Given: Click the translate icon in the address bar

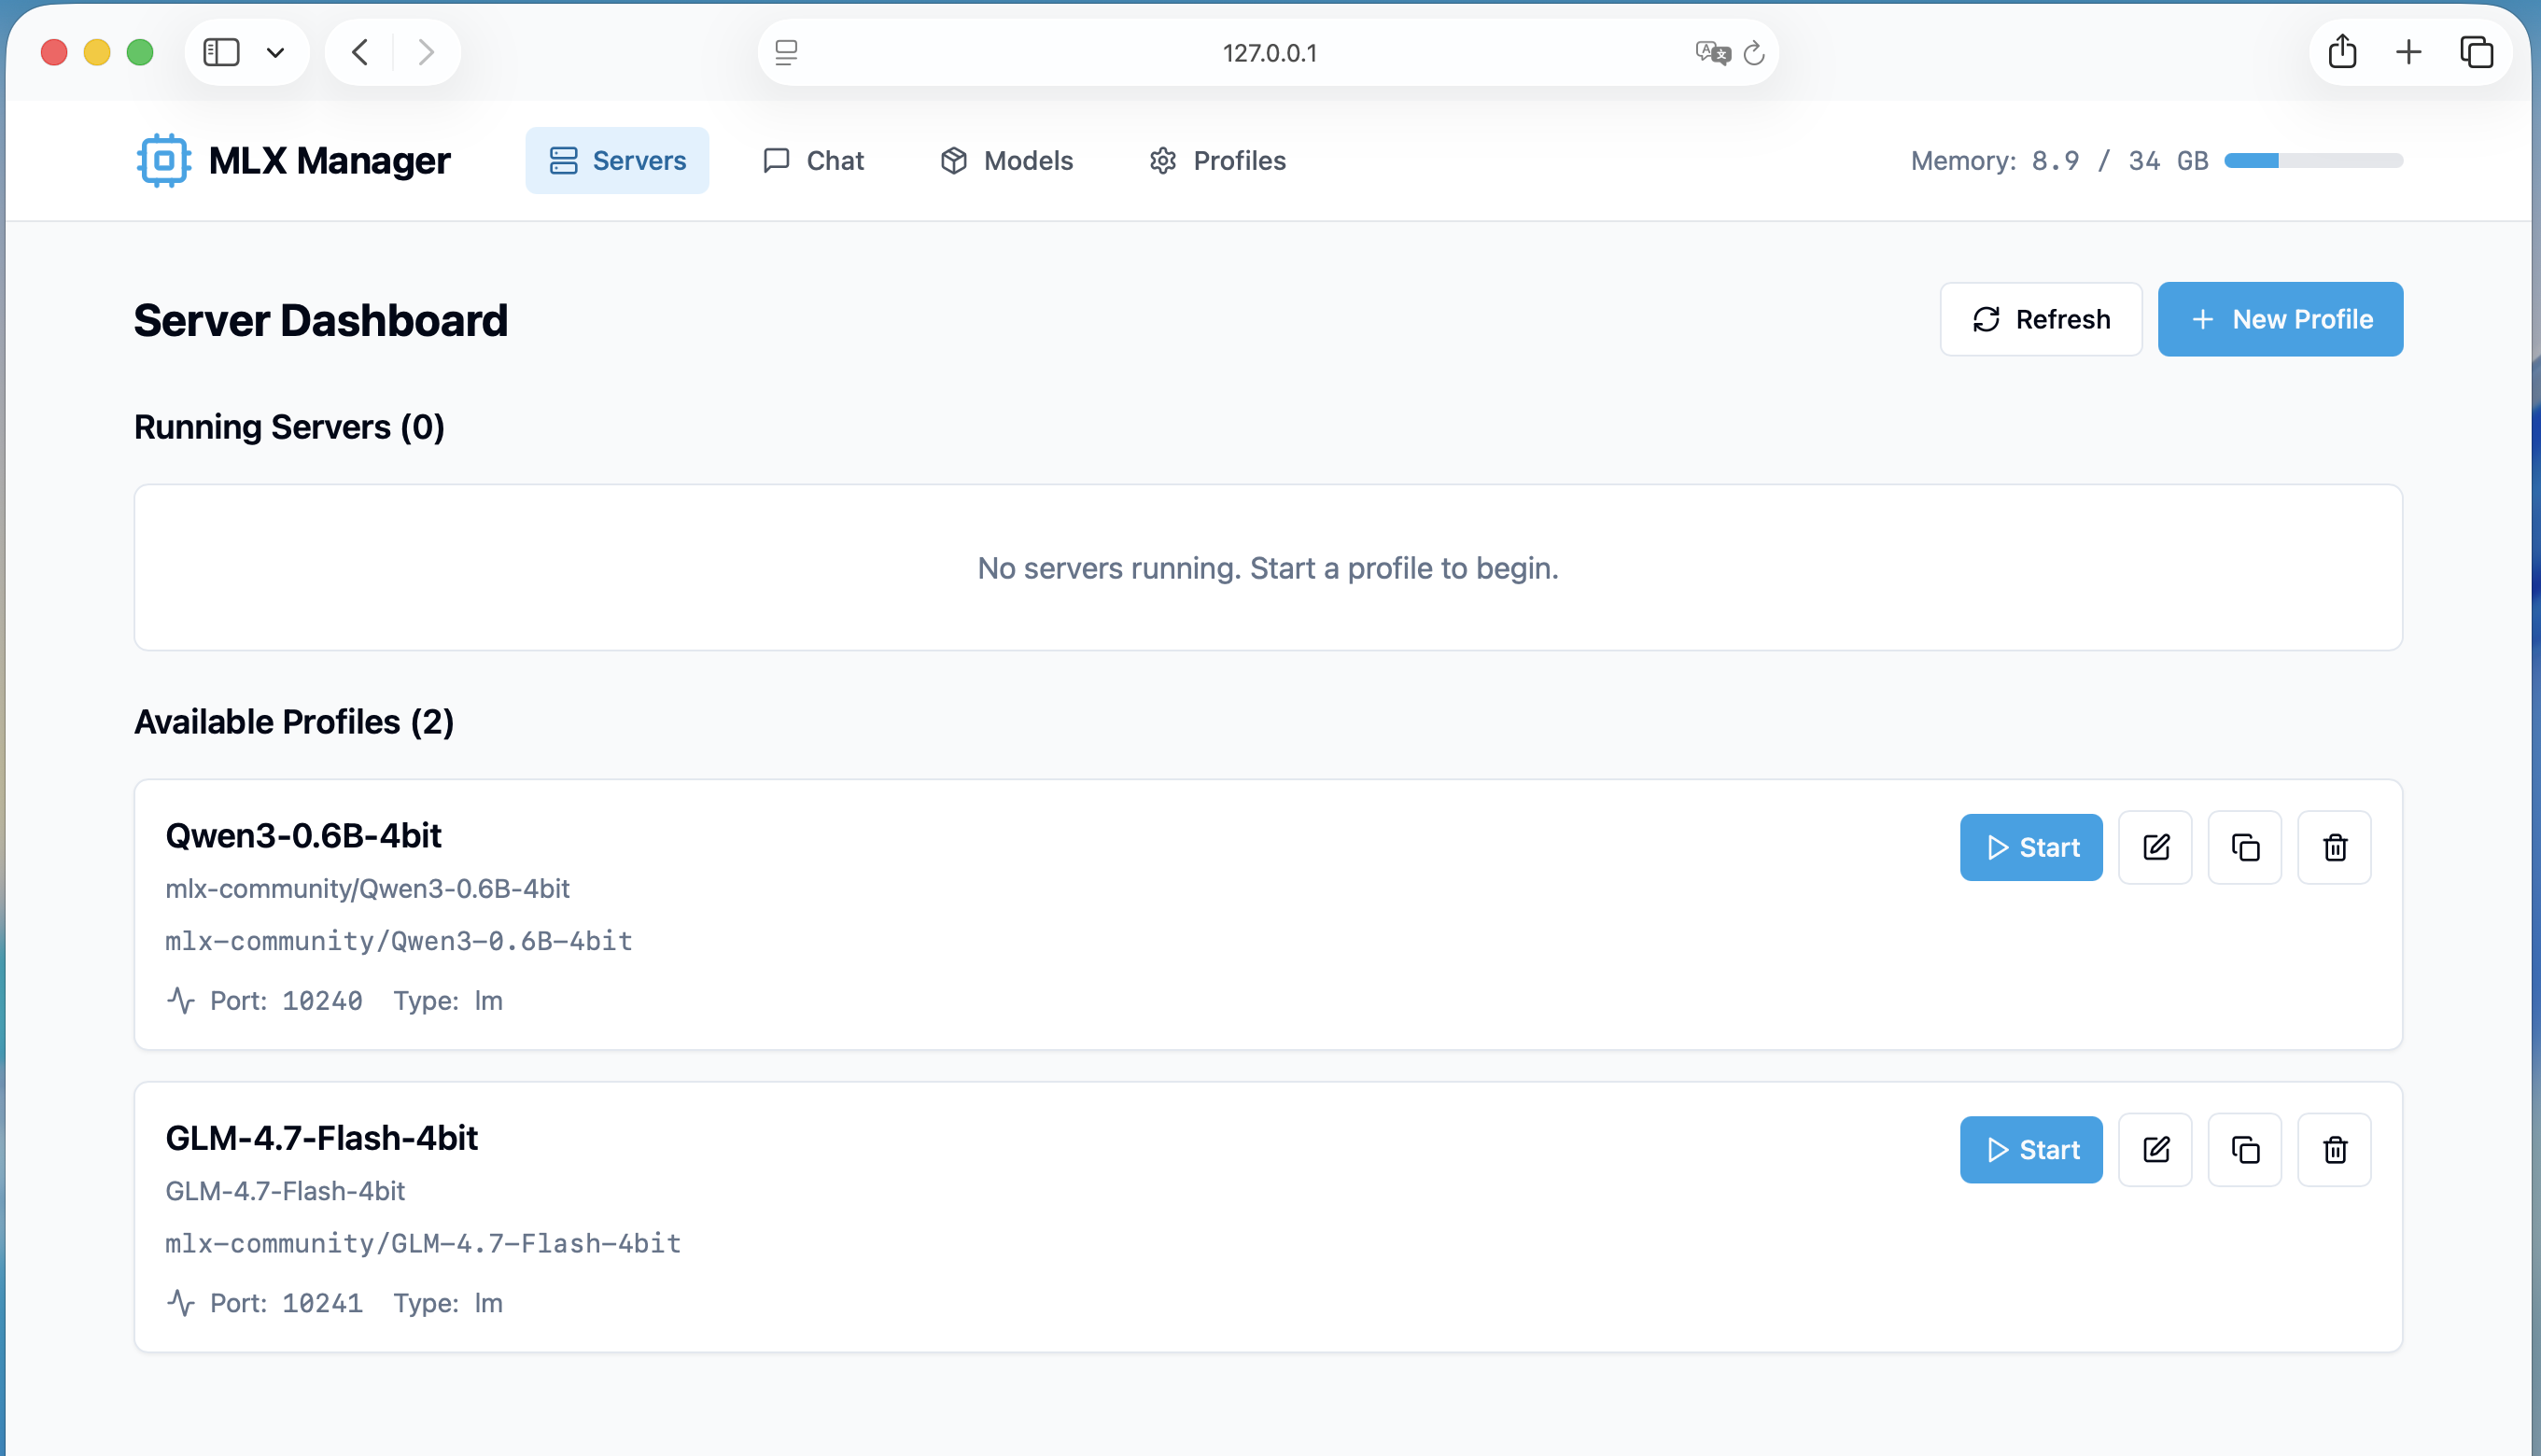Looking at the screenshot, I should click(1712, 53).
